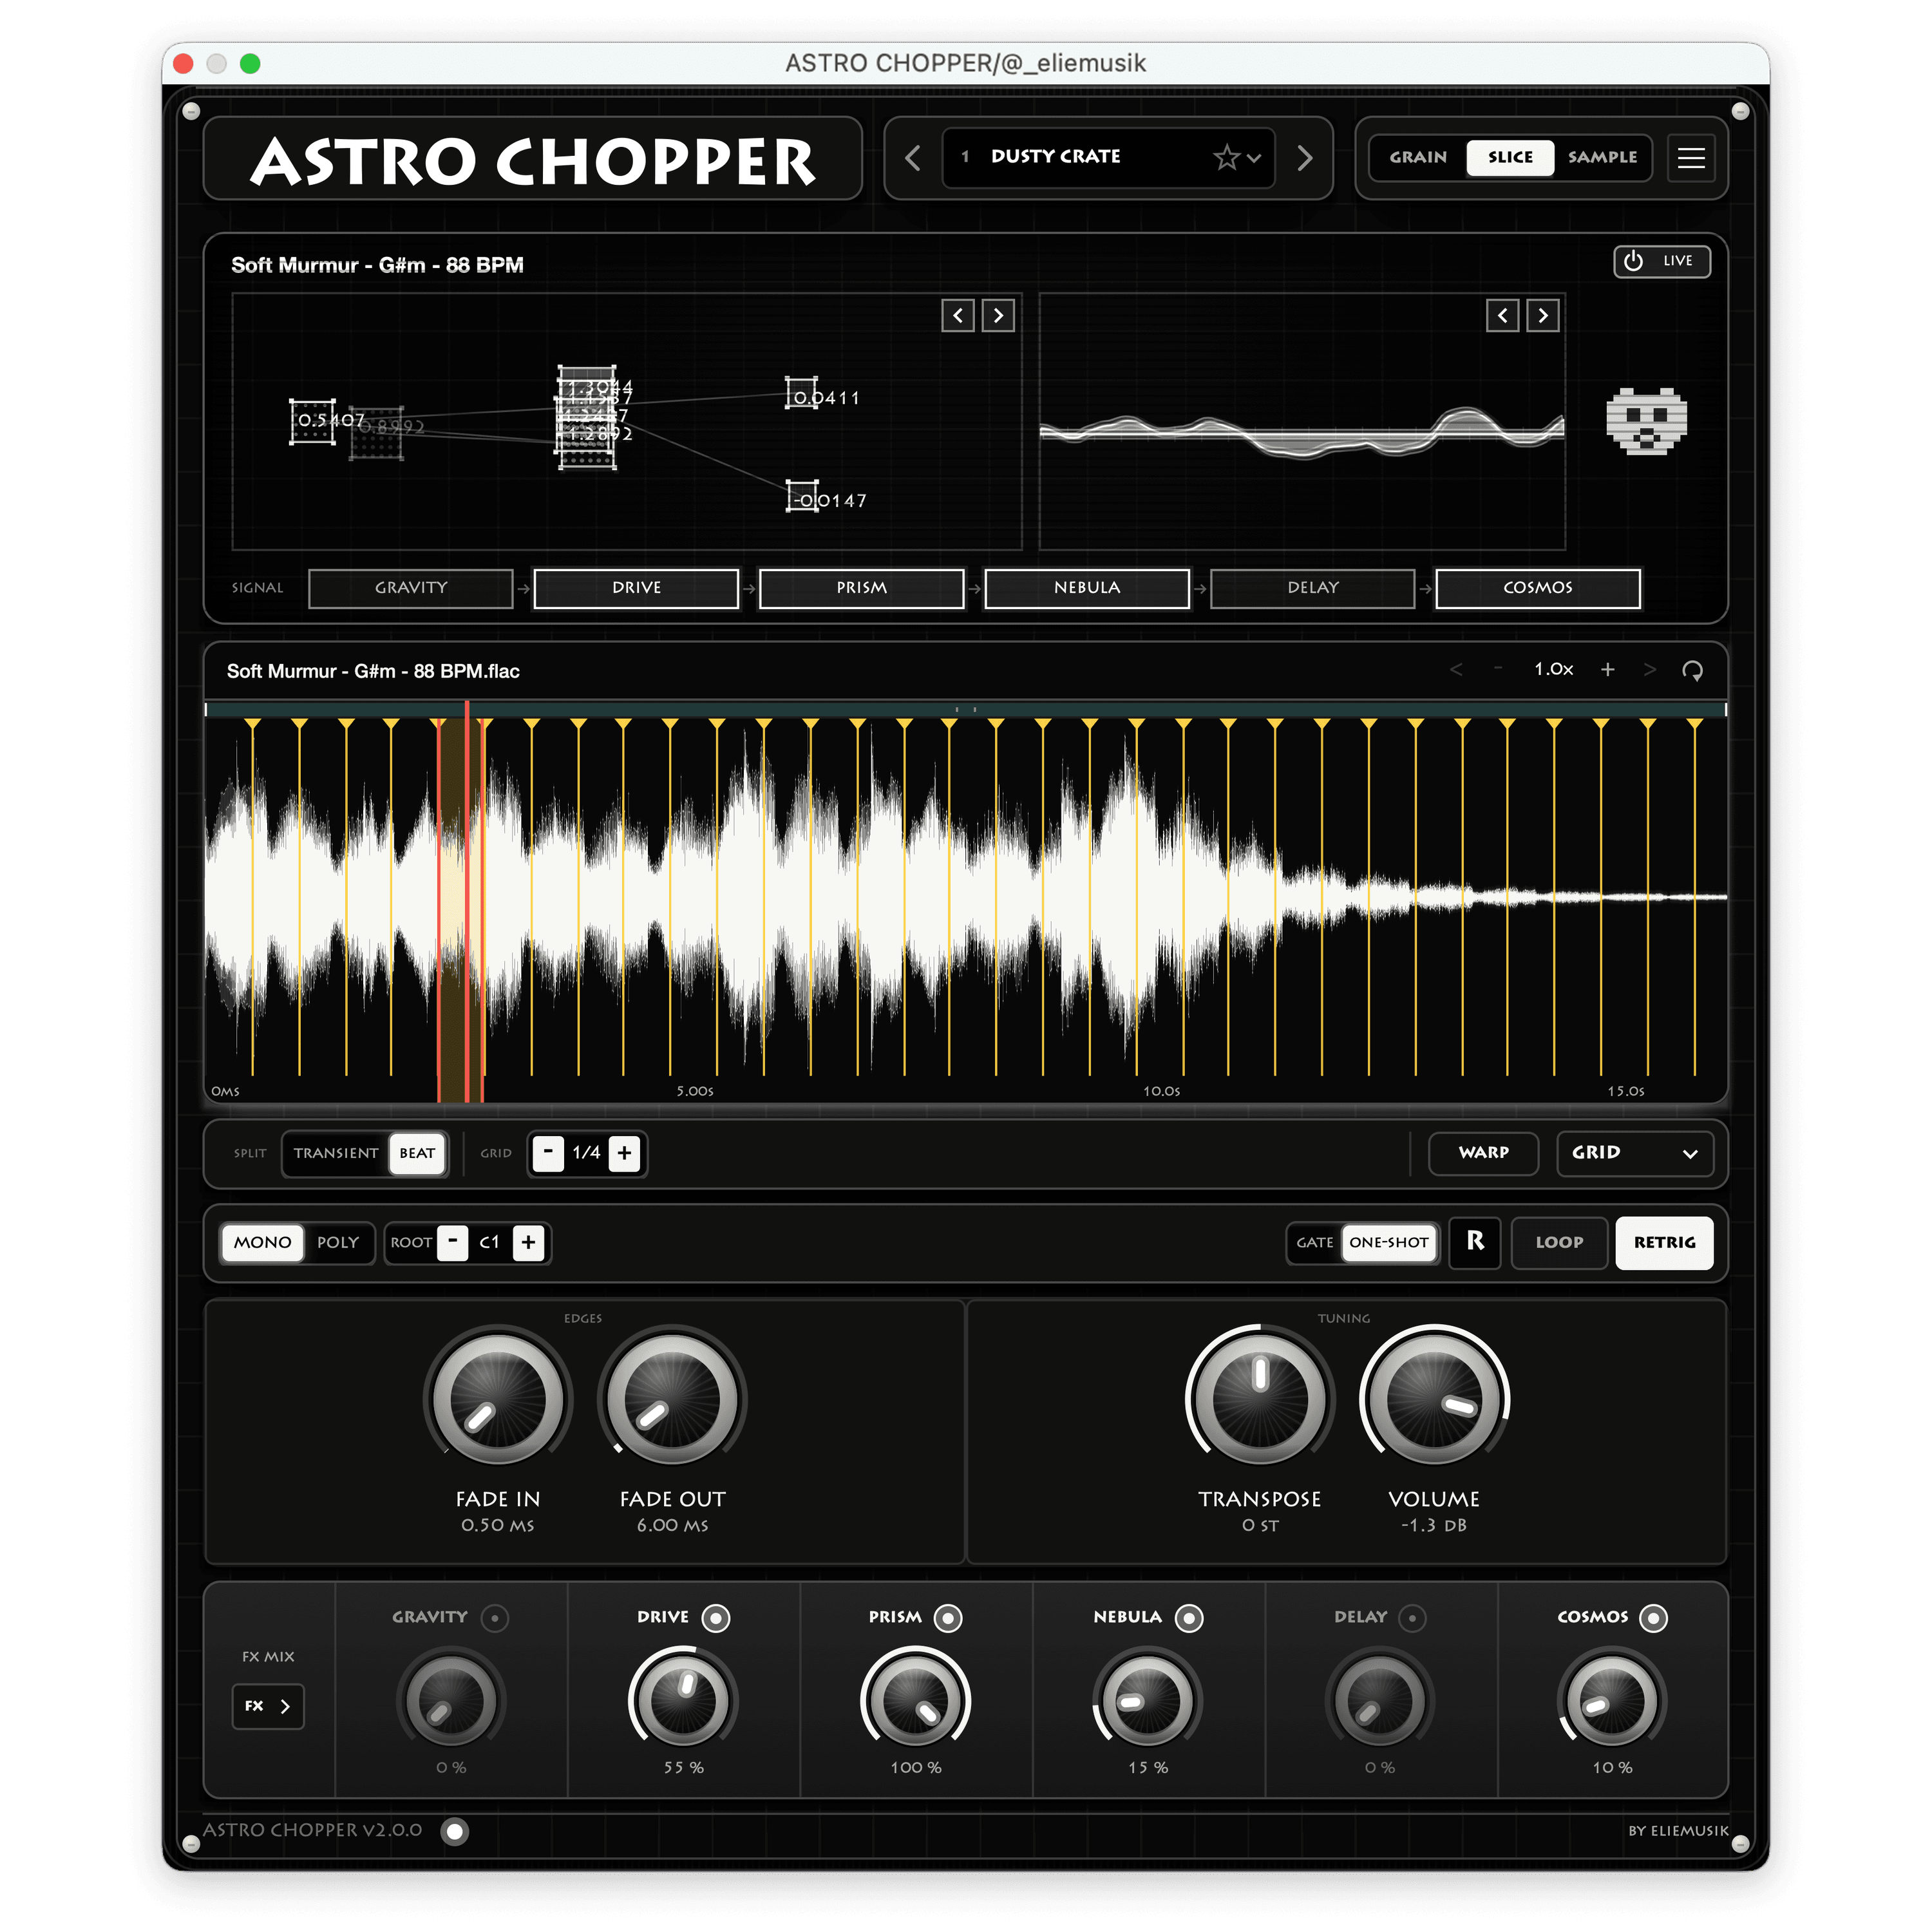Zoom in waveform with plus icon
1932x1932 pixels.
[x=1607, y=670]
